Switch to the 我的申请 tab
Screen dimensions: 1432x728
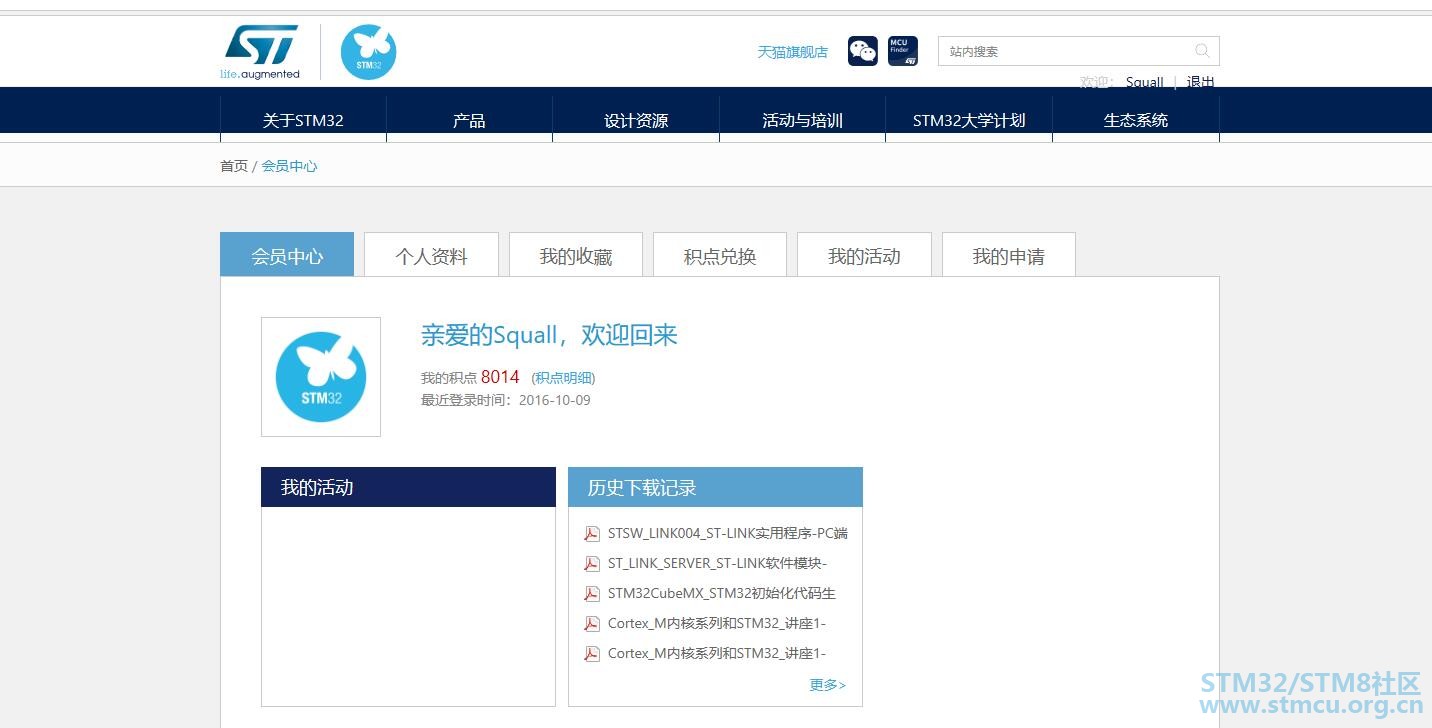pyautogui.click(x=1009, y=255)
